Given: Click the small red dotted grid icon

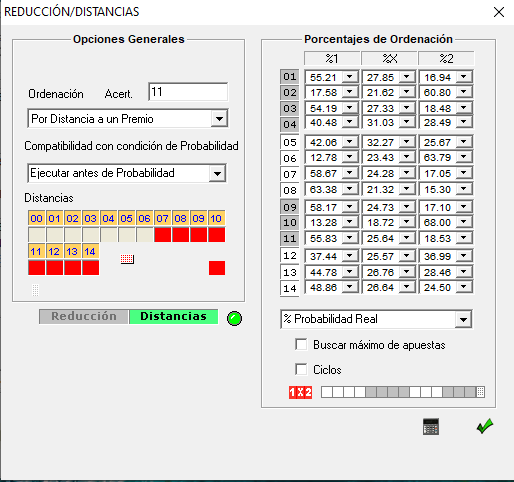Looking at the screenshot, I should click(x=127, y=259).
